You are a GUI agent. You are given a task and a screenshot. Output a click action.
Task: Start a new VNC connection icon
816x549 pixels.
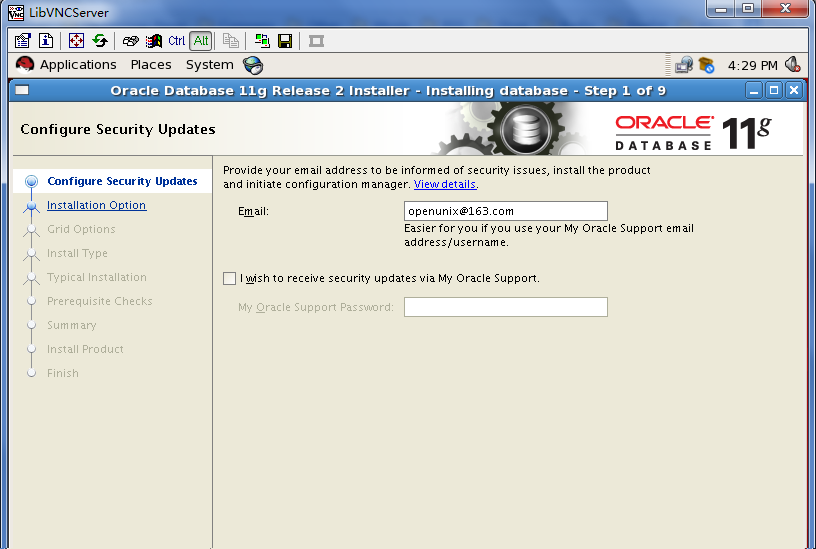(x=262, y=41)
